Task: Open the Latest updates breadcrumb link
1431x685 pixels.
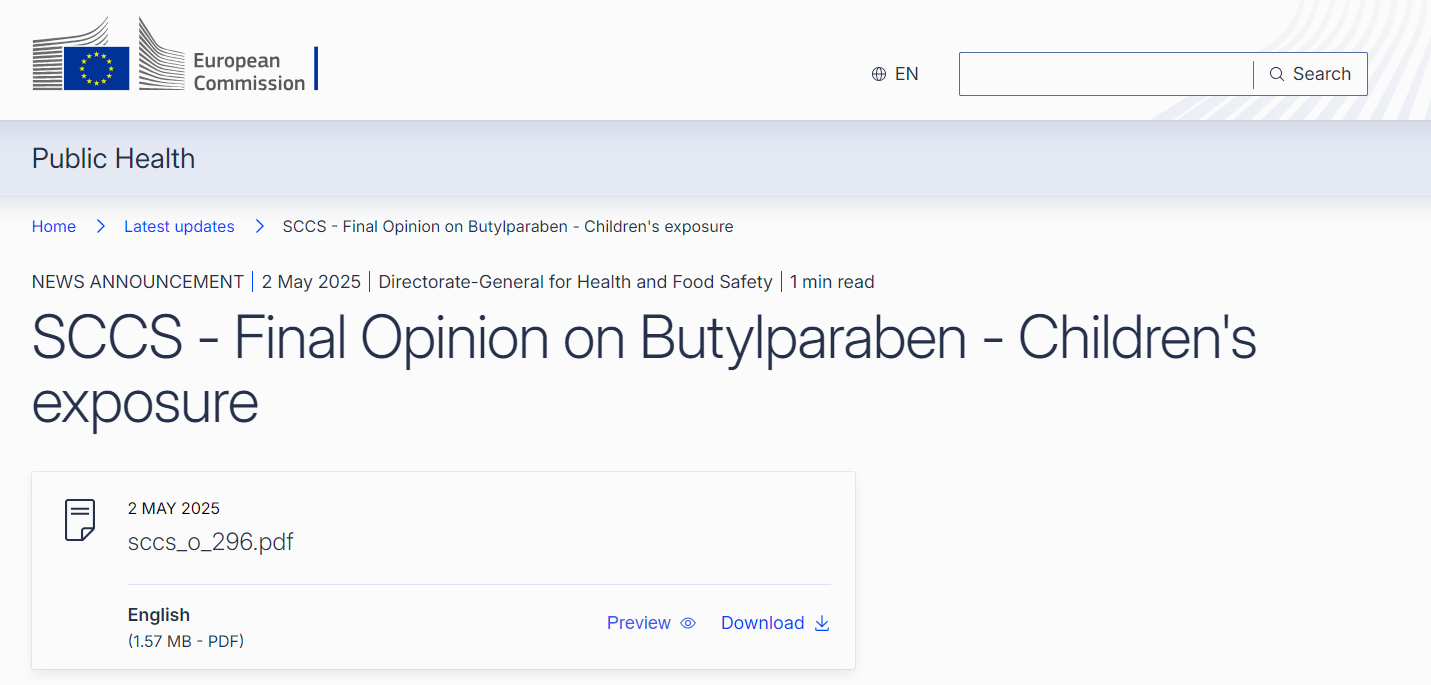Action: [179, 227]
